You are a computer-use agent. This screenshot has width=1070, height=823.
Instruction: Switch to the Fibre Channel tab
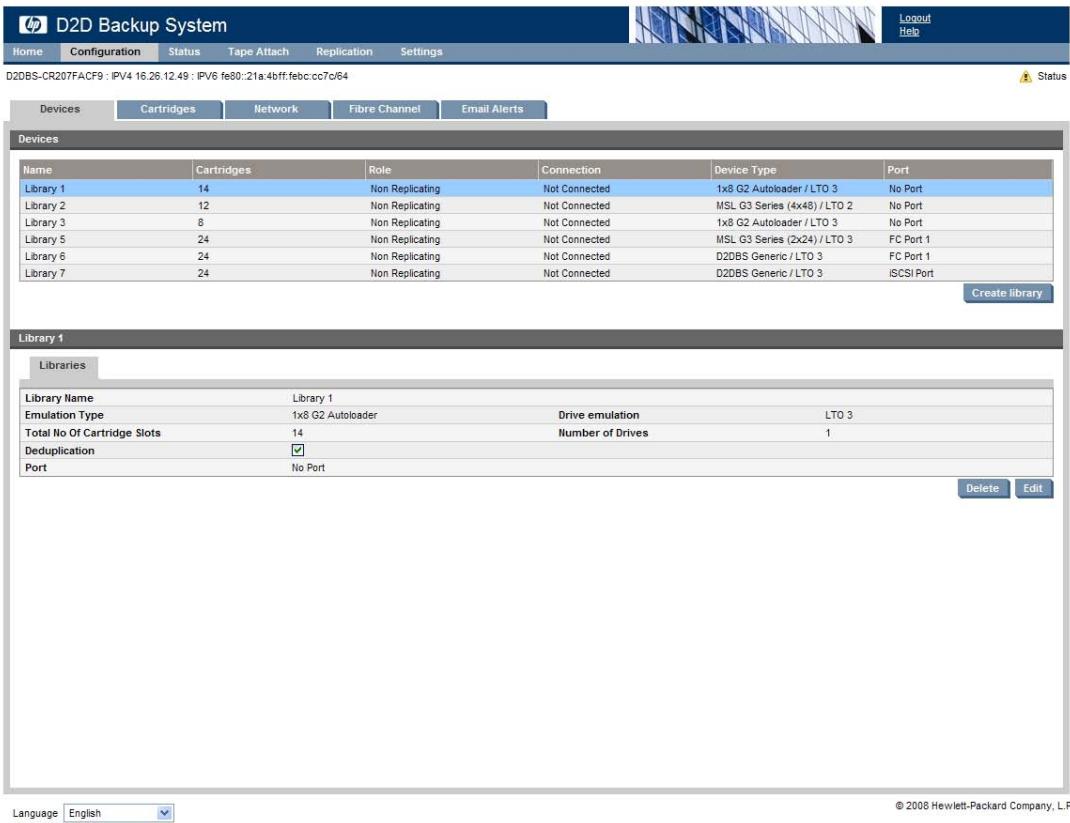(385, 109)
